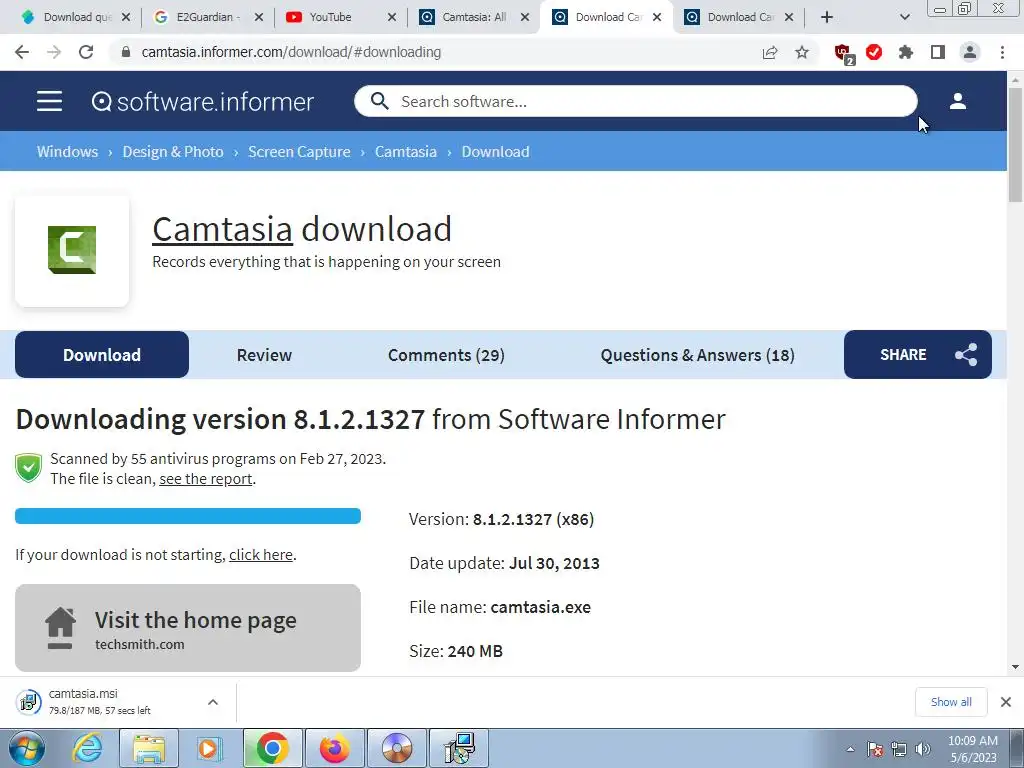This screenshot has height=768, width=1024.
Task: Click the taskbar clock 10:09 AM
Action: [x=973, y=741]
